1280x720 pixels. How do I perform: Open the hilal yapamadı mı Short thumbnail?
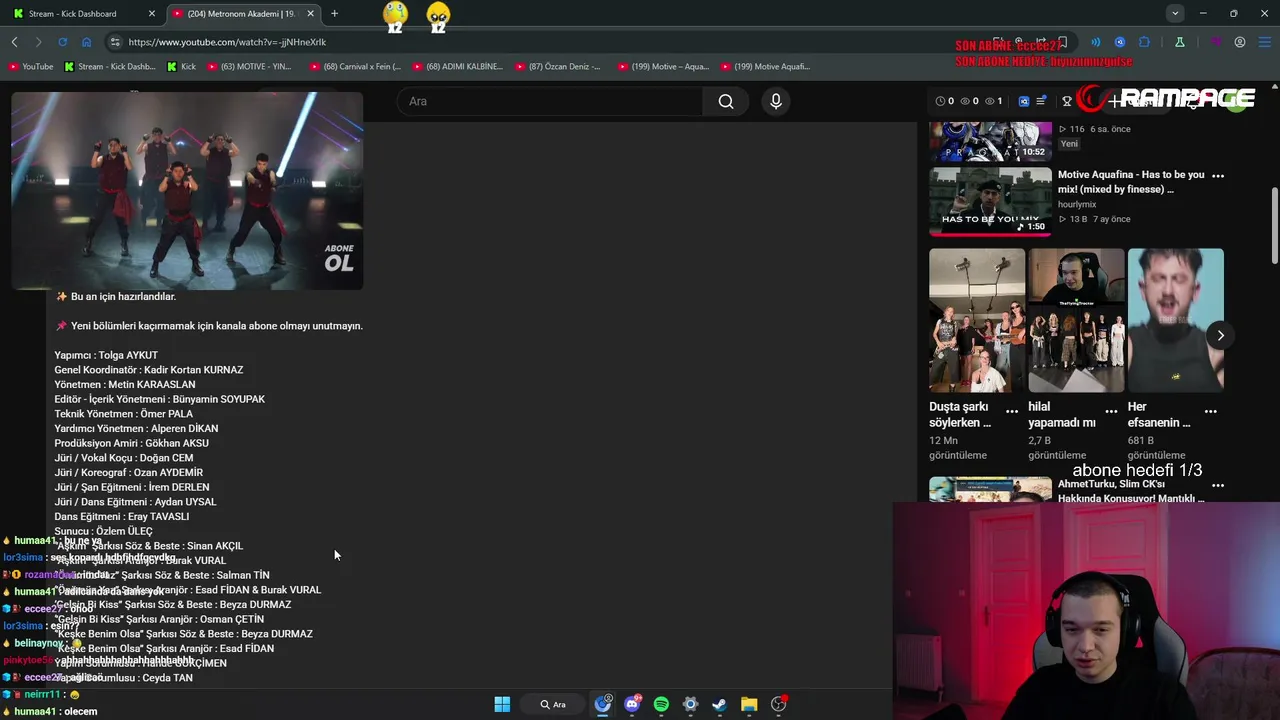tap(1076, 320)
